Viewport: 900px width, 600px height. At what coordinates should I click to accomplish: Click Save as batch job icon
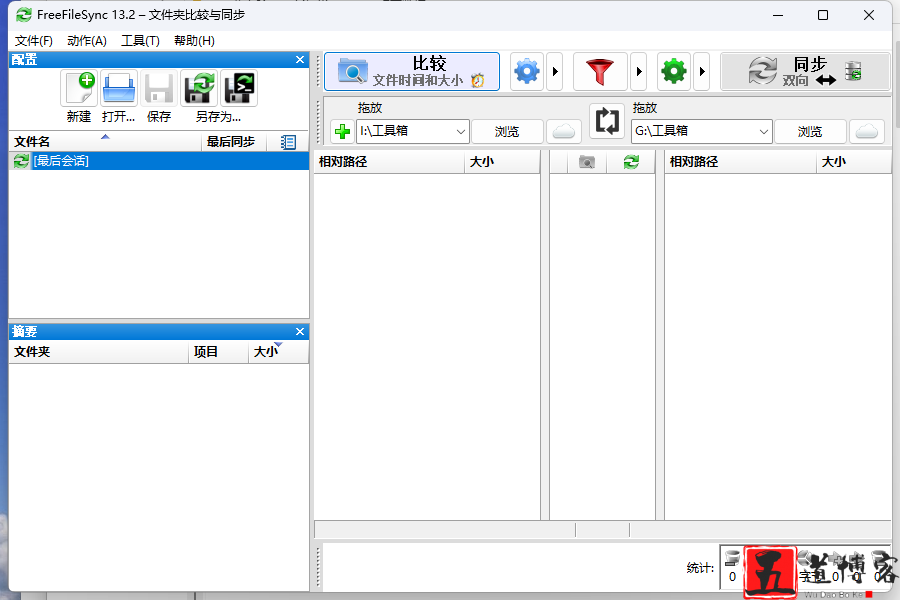[x=239, y=88]
